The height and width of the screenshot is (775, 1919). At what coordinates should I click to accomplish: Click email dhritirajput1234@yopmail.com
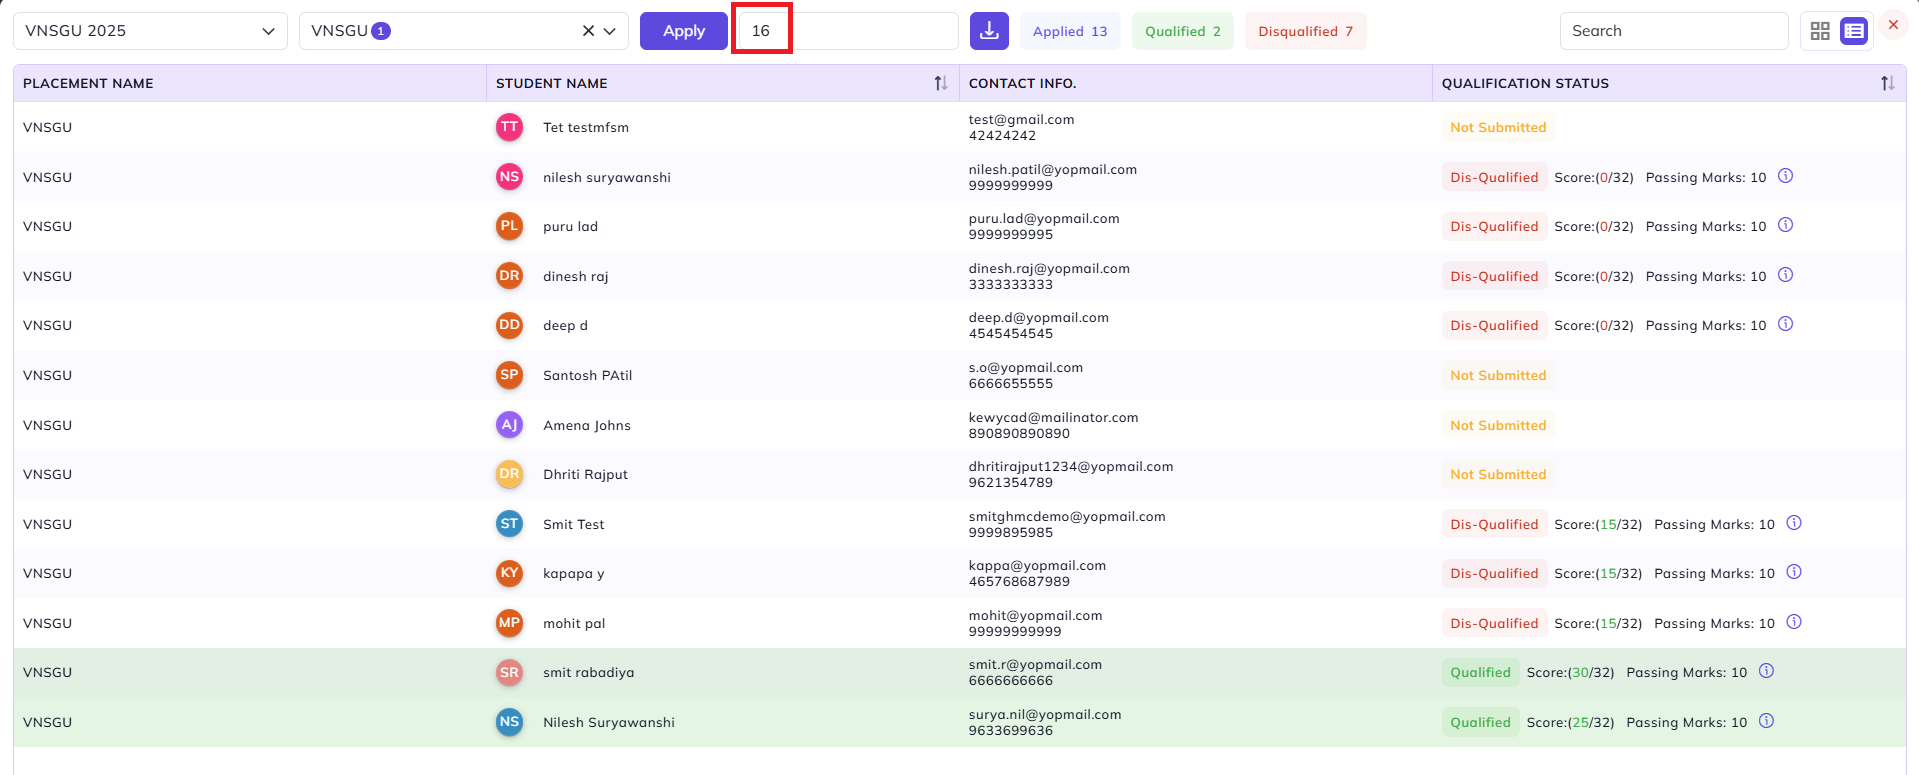coord(1071,466)
